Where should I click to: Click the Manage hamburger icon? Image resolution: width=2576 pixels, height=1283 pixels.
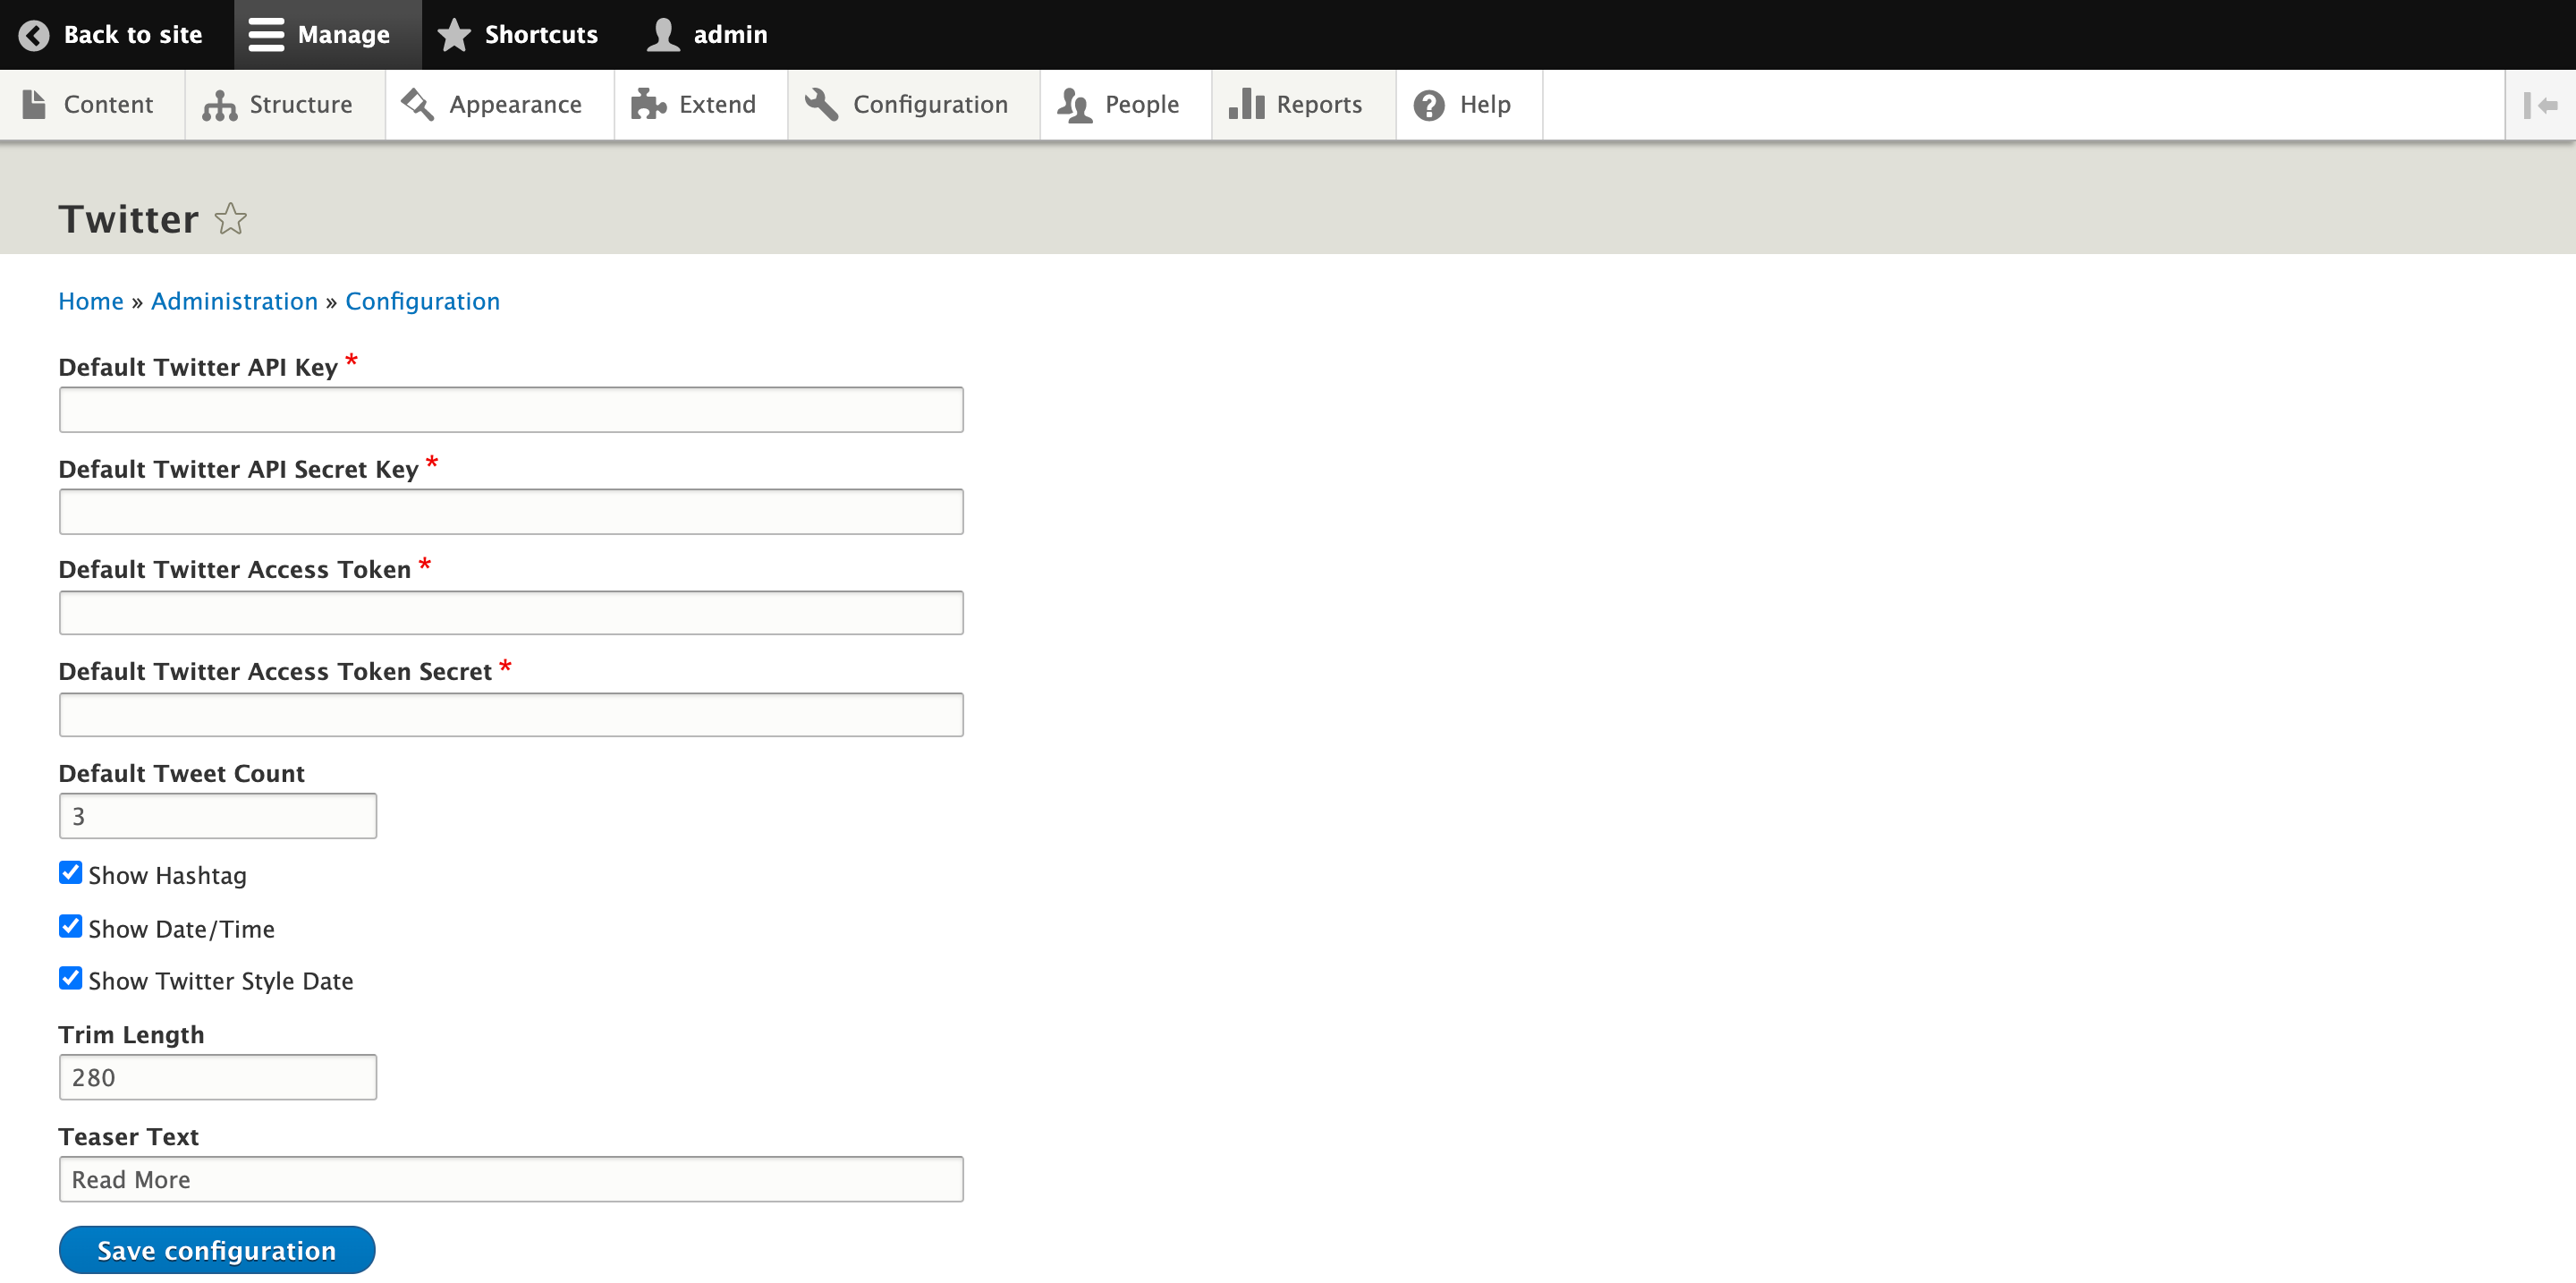(x=266, y=35)
